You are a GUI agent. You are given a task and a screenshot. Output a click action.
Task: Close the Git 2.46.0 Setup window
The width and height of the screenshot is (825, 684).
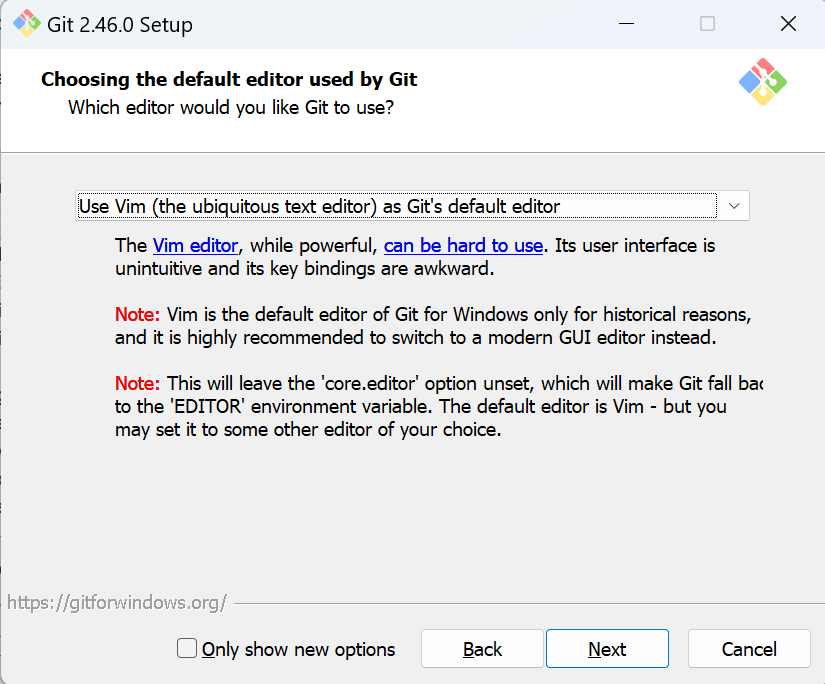tap(788, 24)
